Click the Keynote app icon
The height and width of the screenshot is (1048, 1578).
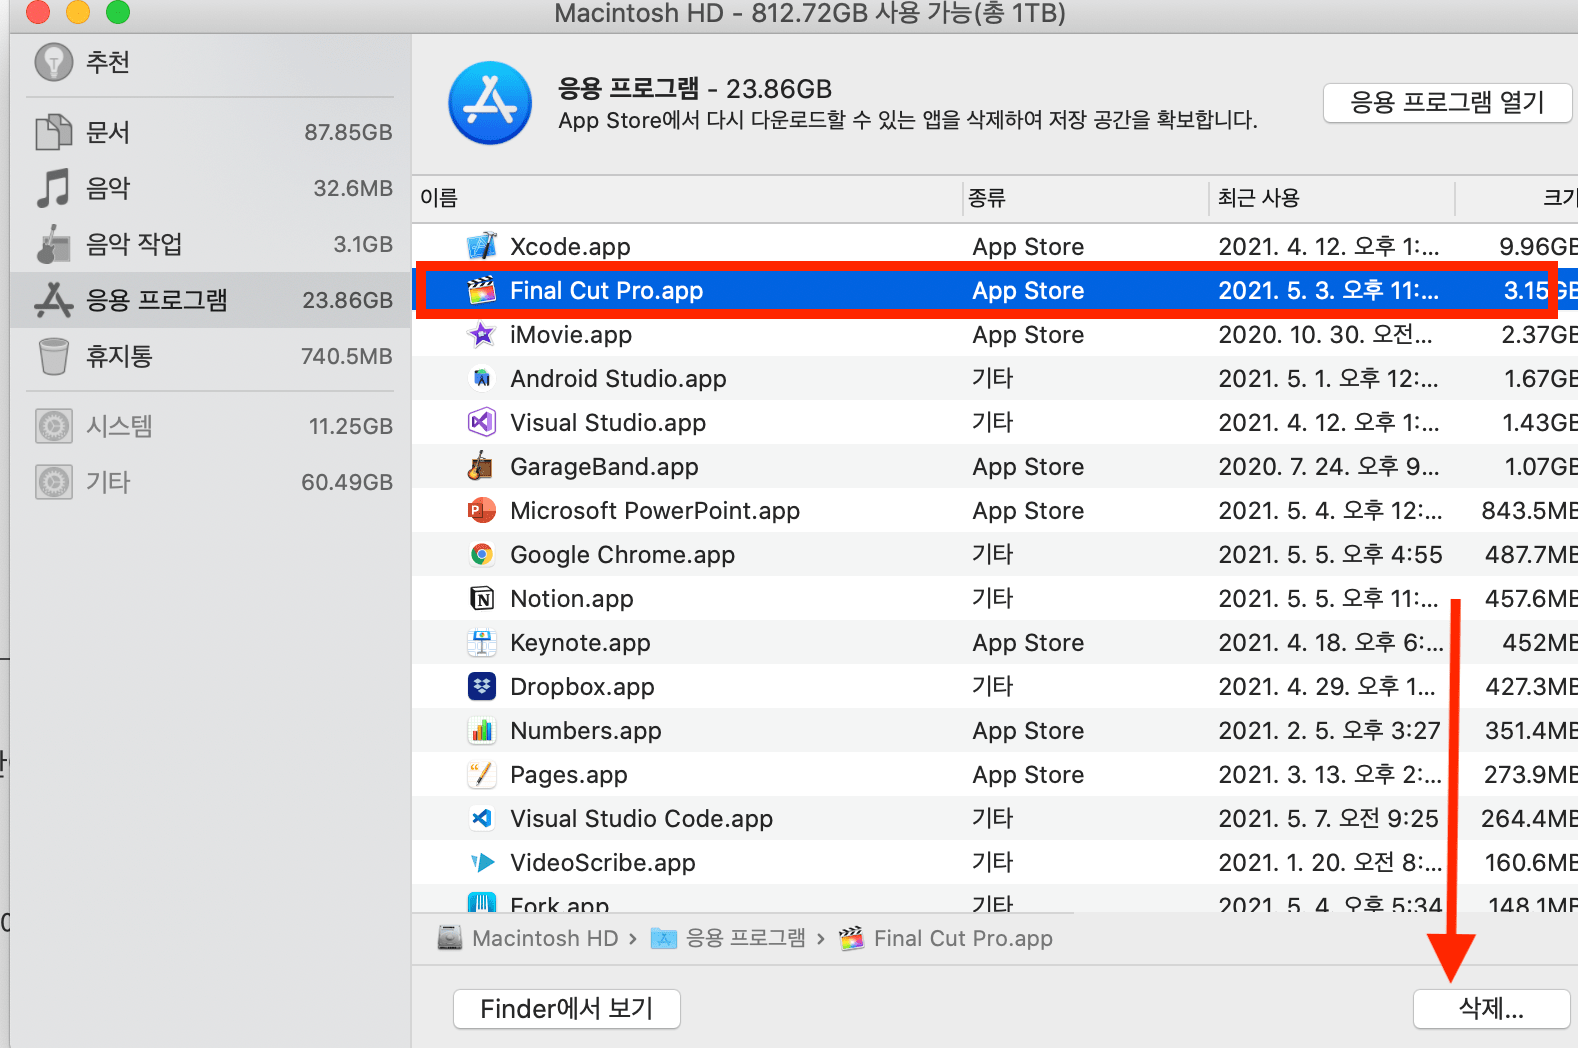tap(482, 642)
